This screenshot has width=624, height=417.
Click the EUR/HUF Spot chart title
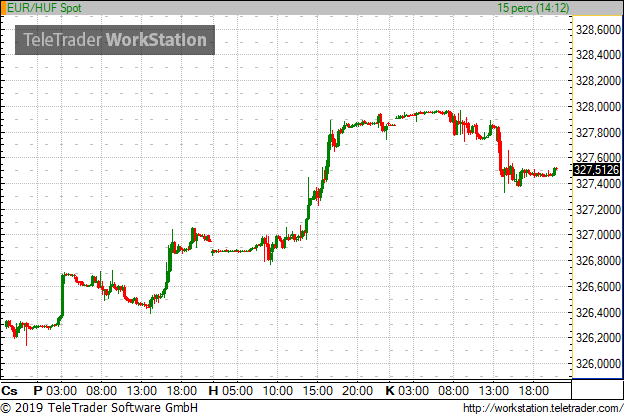click(x=44, y=8)
